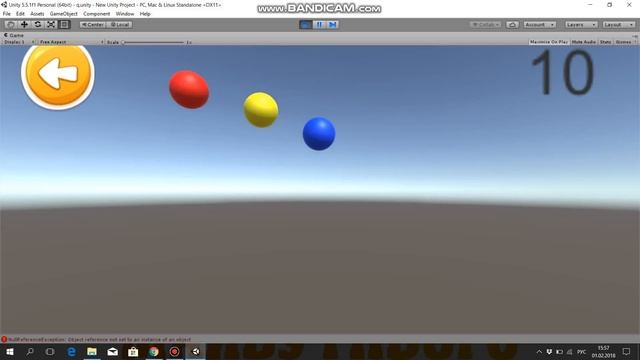640x360 pixels.
Task: Select the Move tool
Action: click(x=24, y=24)
